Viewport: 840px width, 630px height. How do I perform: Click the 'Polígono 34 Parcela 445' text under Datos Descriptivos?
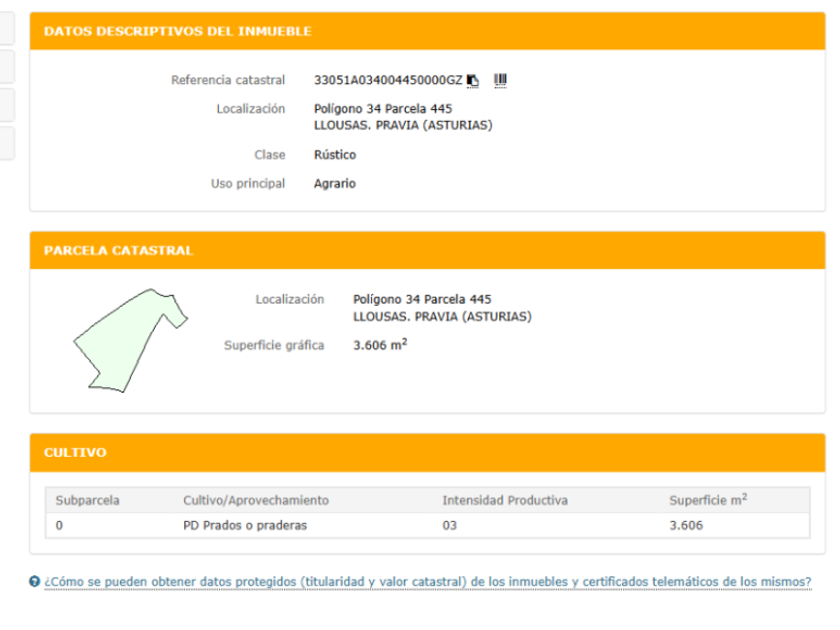coord(383,109)
